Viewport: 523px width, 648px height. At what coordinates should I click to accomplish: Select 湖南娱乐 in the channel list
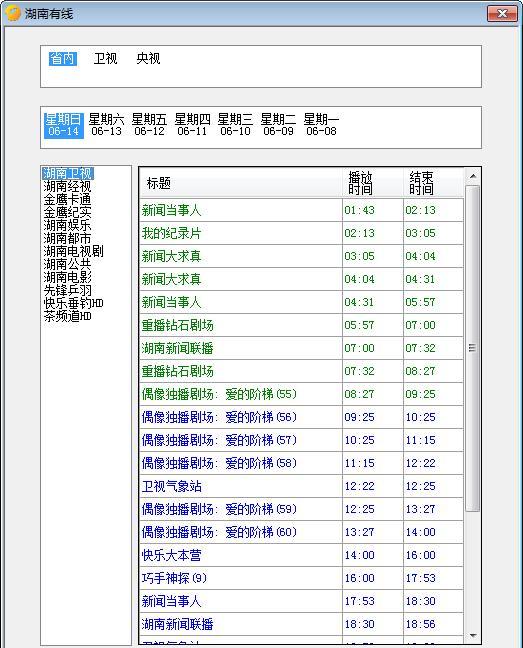(67, 225)
